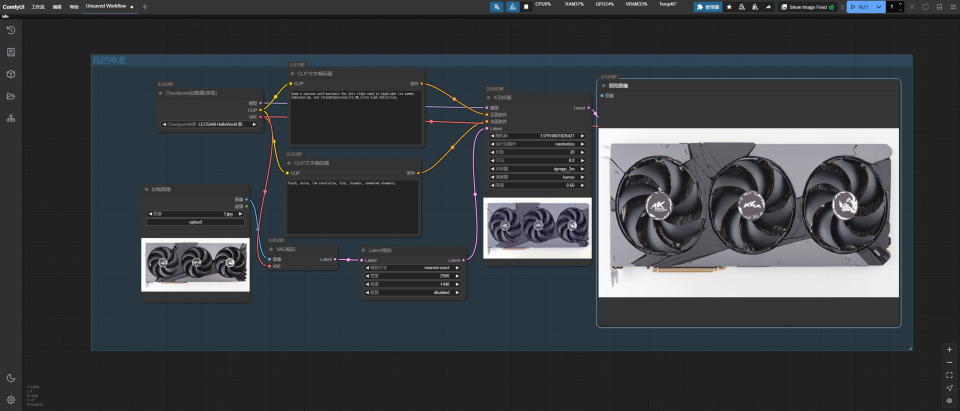This screenshot has width=960, height=411.
Task: Click the zoom in plus canvas control
Action: click(x=949, y=350)
